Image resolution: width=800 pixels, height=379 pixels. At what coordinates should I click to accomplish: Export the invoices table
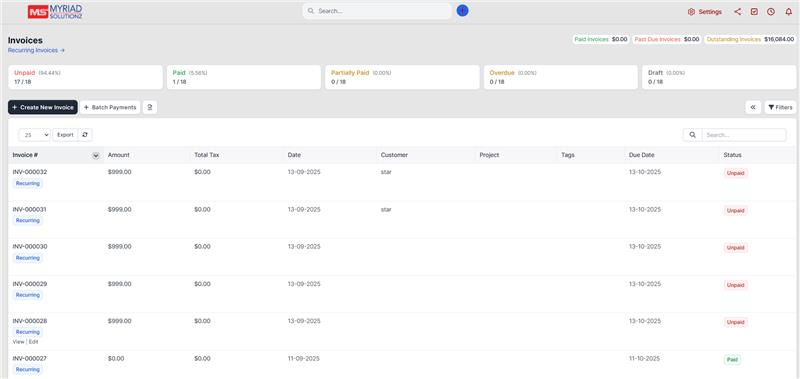(x=65, y=135)
